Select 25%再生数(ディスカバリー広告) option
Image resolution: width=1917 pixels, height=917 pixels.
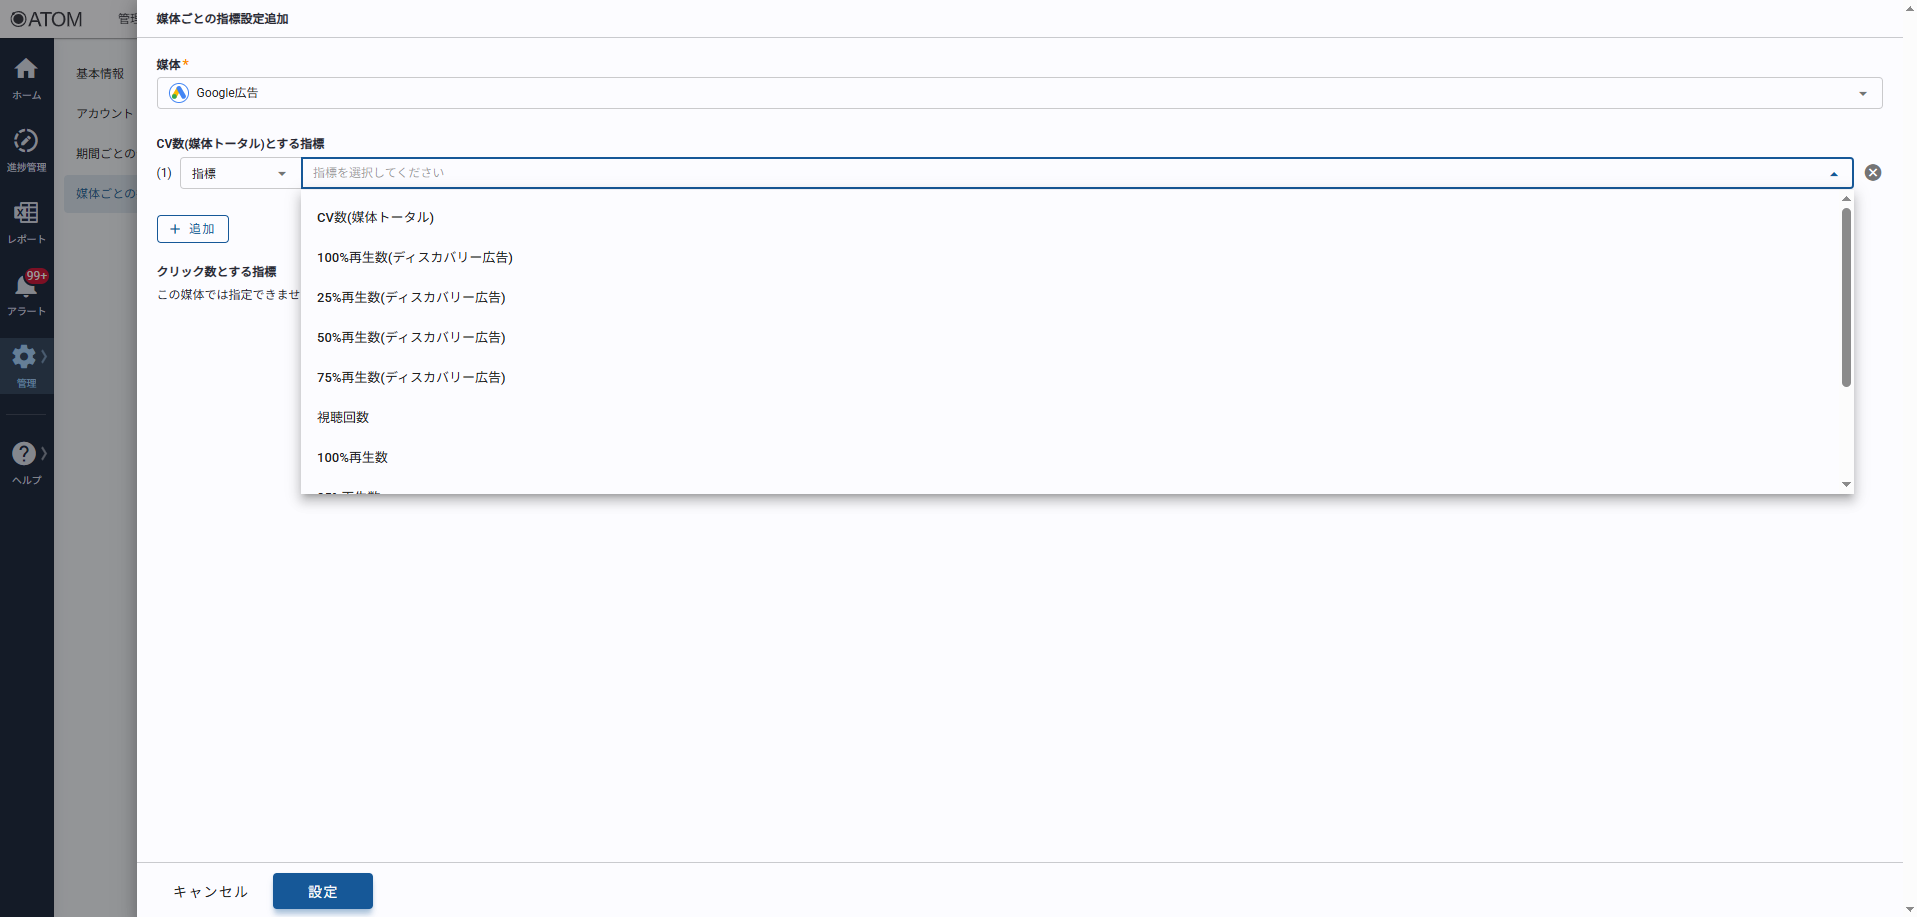[x=411, y=297]
